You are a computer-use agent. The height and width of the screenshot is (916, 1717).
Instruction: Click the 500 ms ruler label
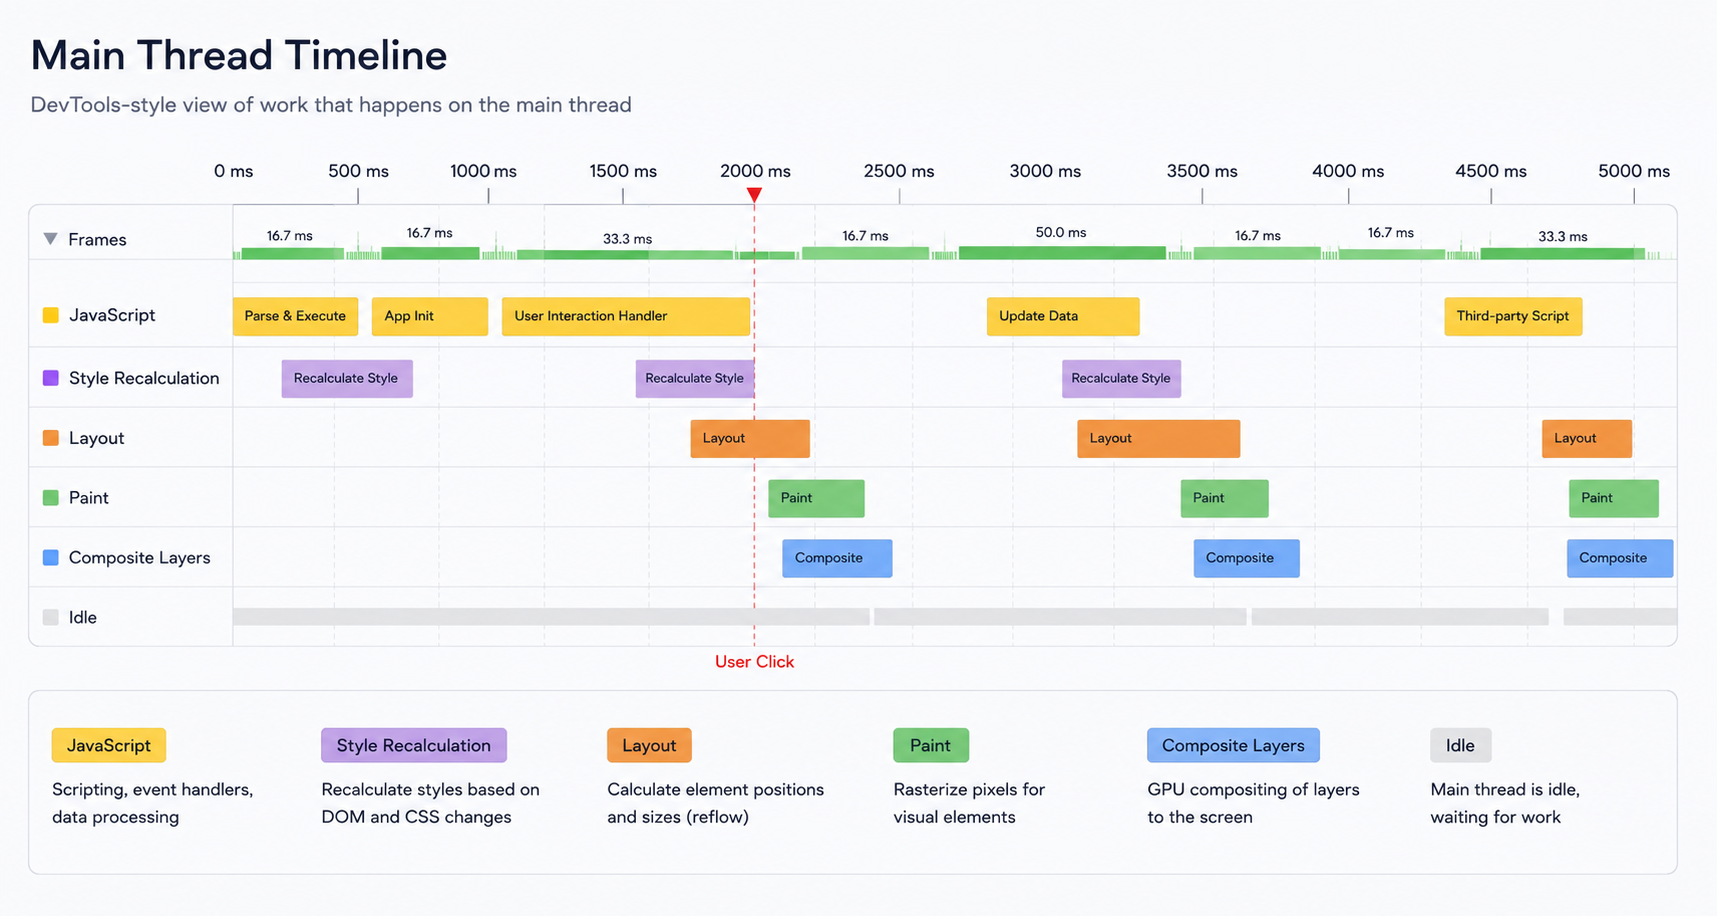[x=358, y=171]
